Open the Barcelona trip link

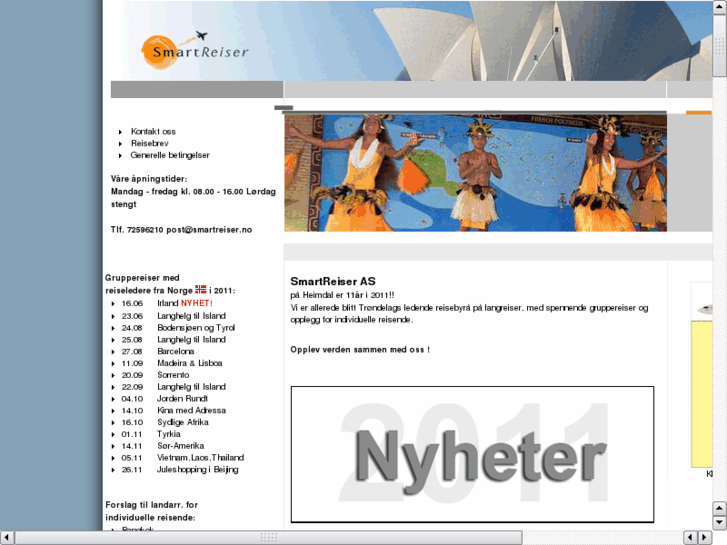(x=175, y=352)
